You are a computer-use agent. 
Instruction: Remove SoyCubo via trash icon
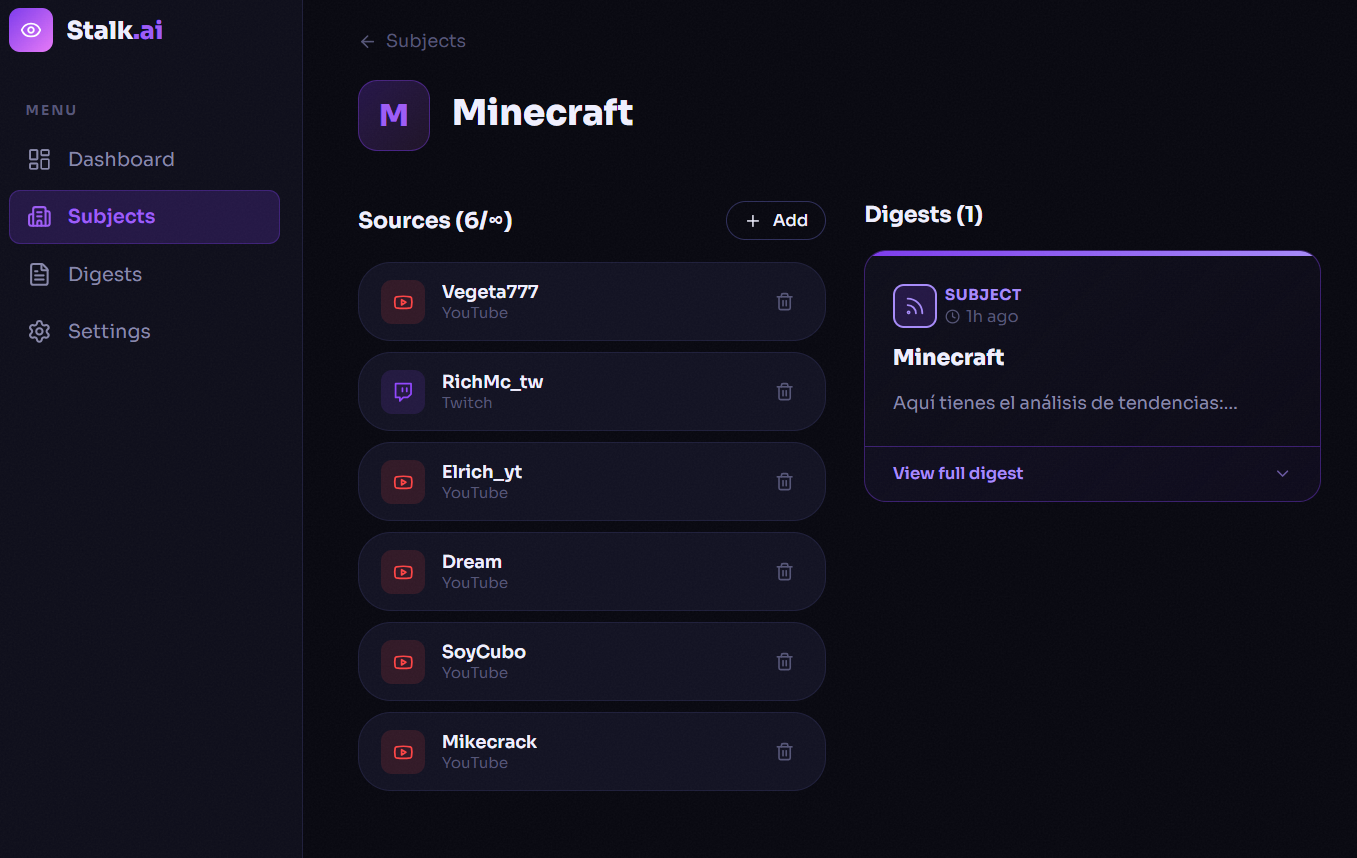[785, 662]
